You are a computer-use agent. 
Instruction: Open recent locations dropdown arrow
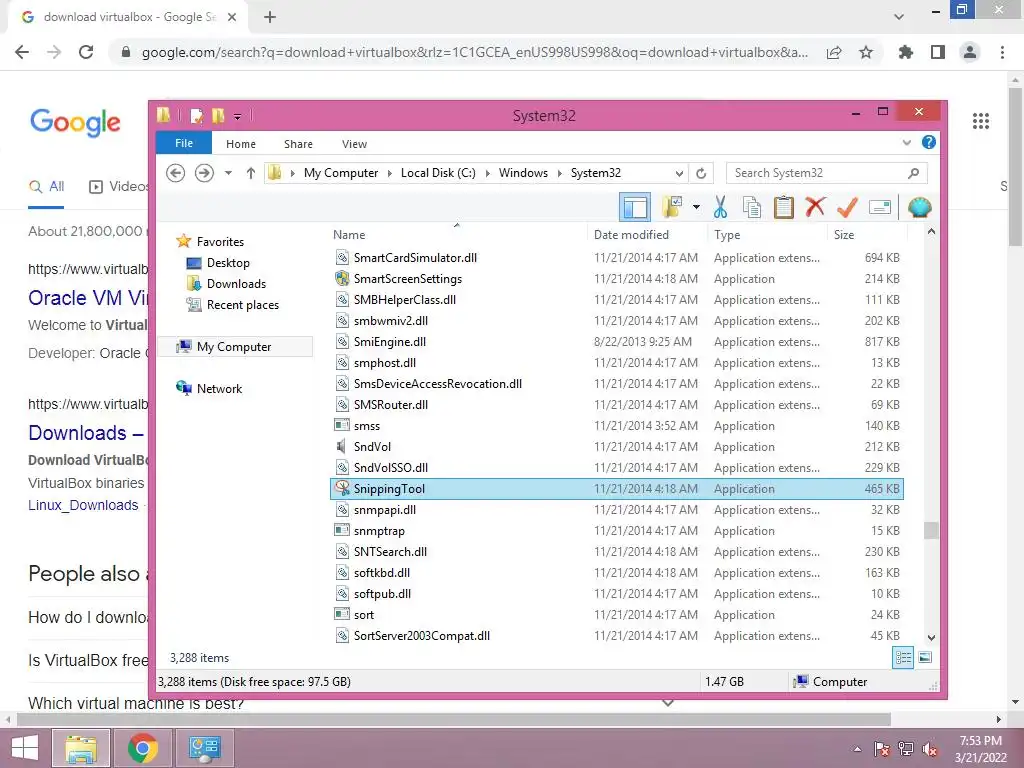[x=228, y=173]
